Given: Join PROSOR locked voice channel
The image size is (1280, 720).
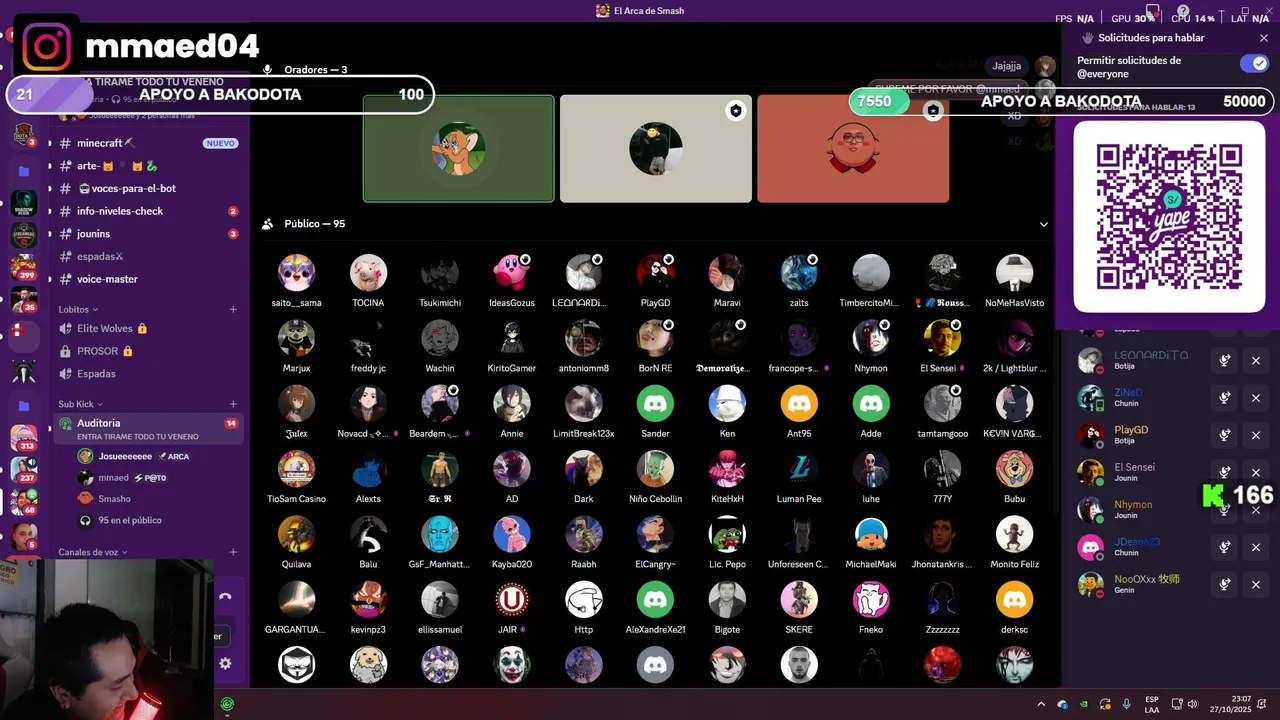Looking at the screenshot, I should [147, 351].
